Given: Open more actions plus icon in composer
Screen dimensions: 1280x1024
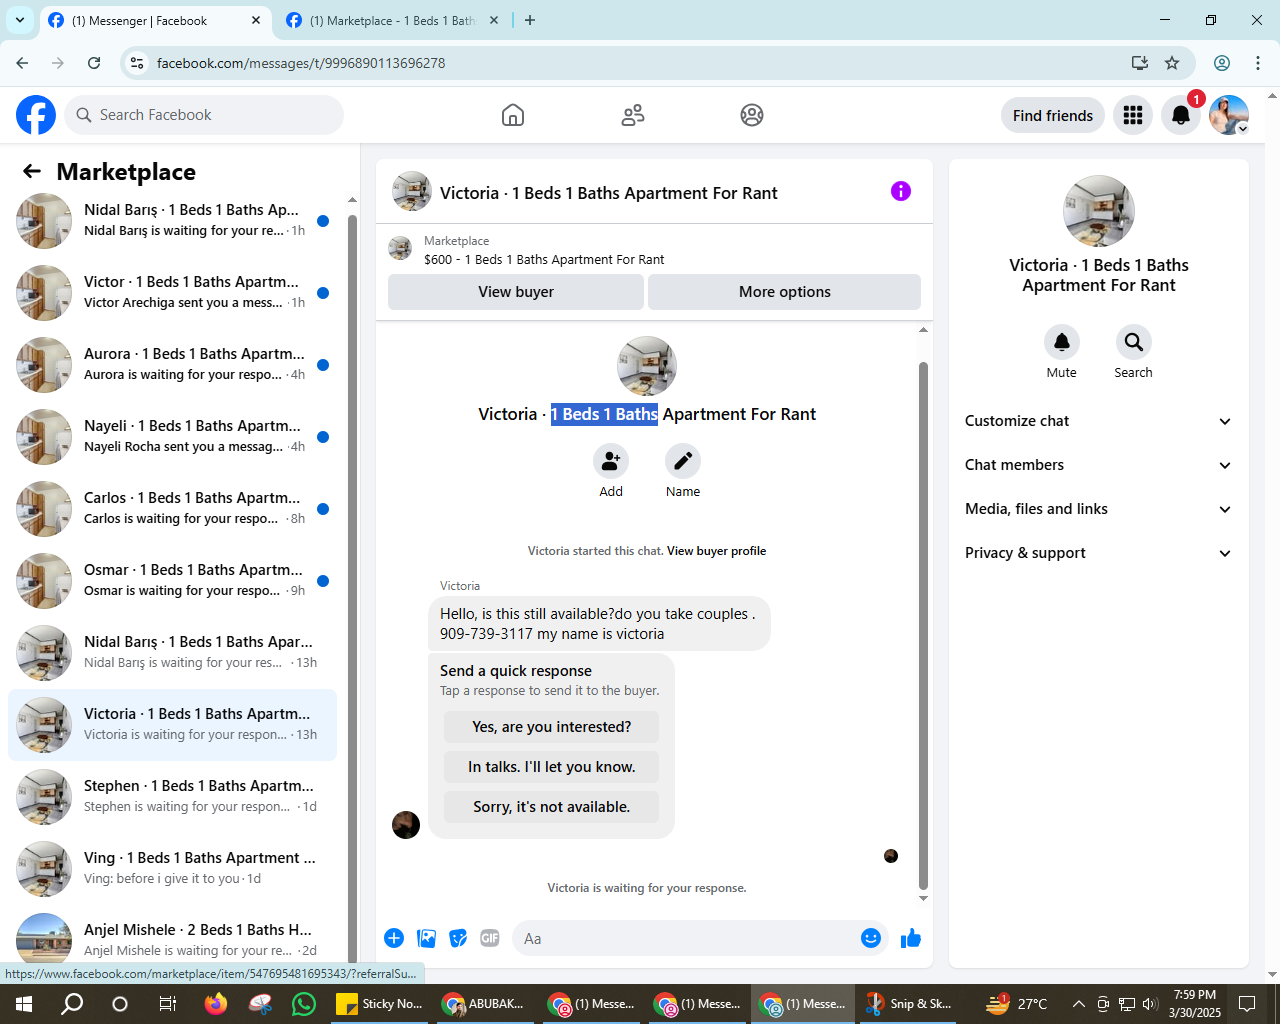Looking at the screenshot, I should pos(394,938).
